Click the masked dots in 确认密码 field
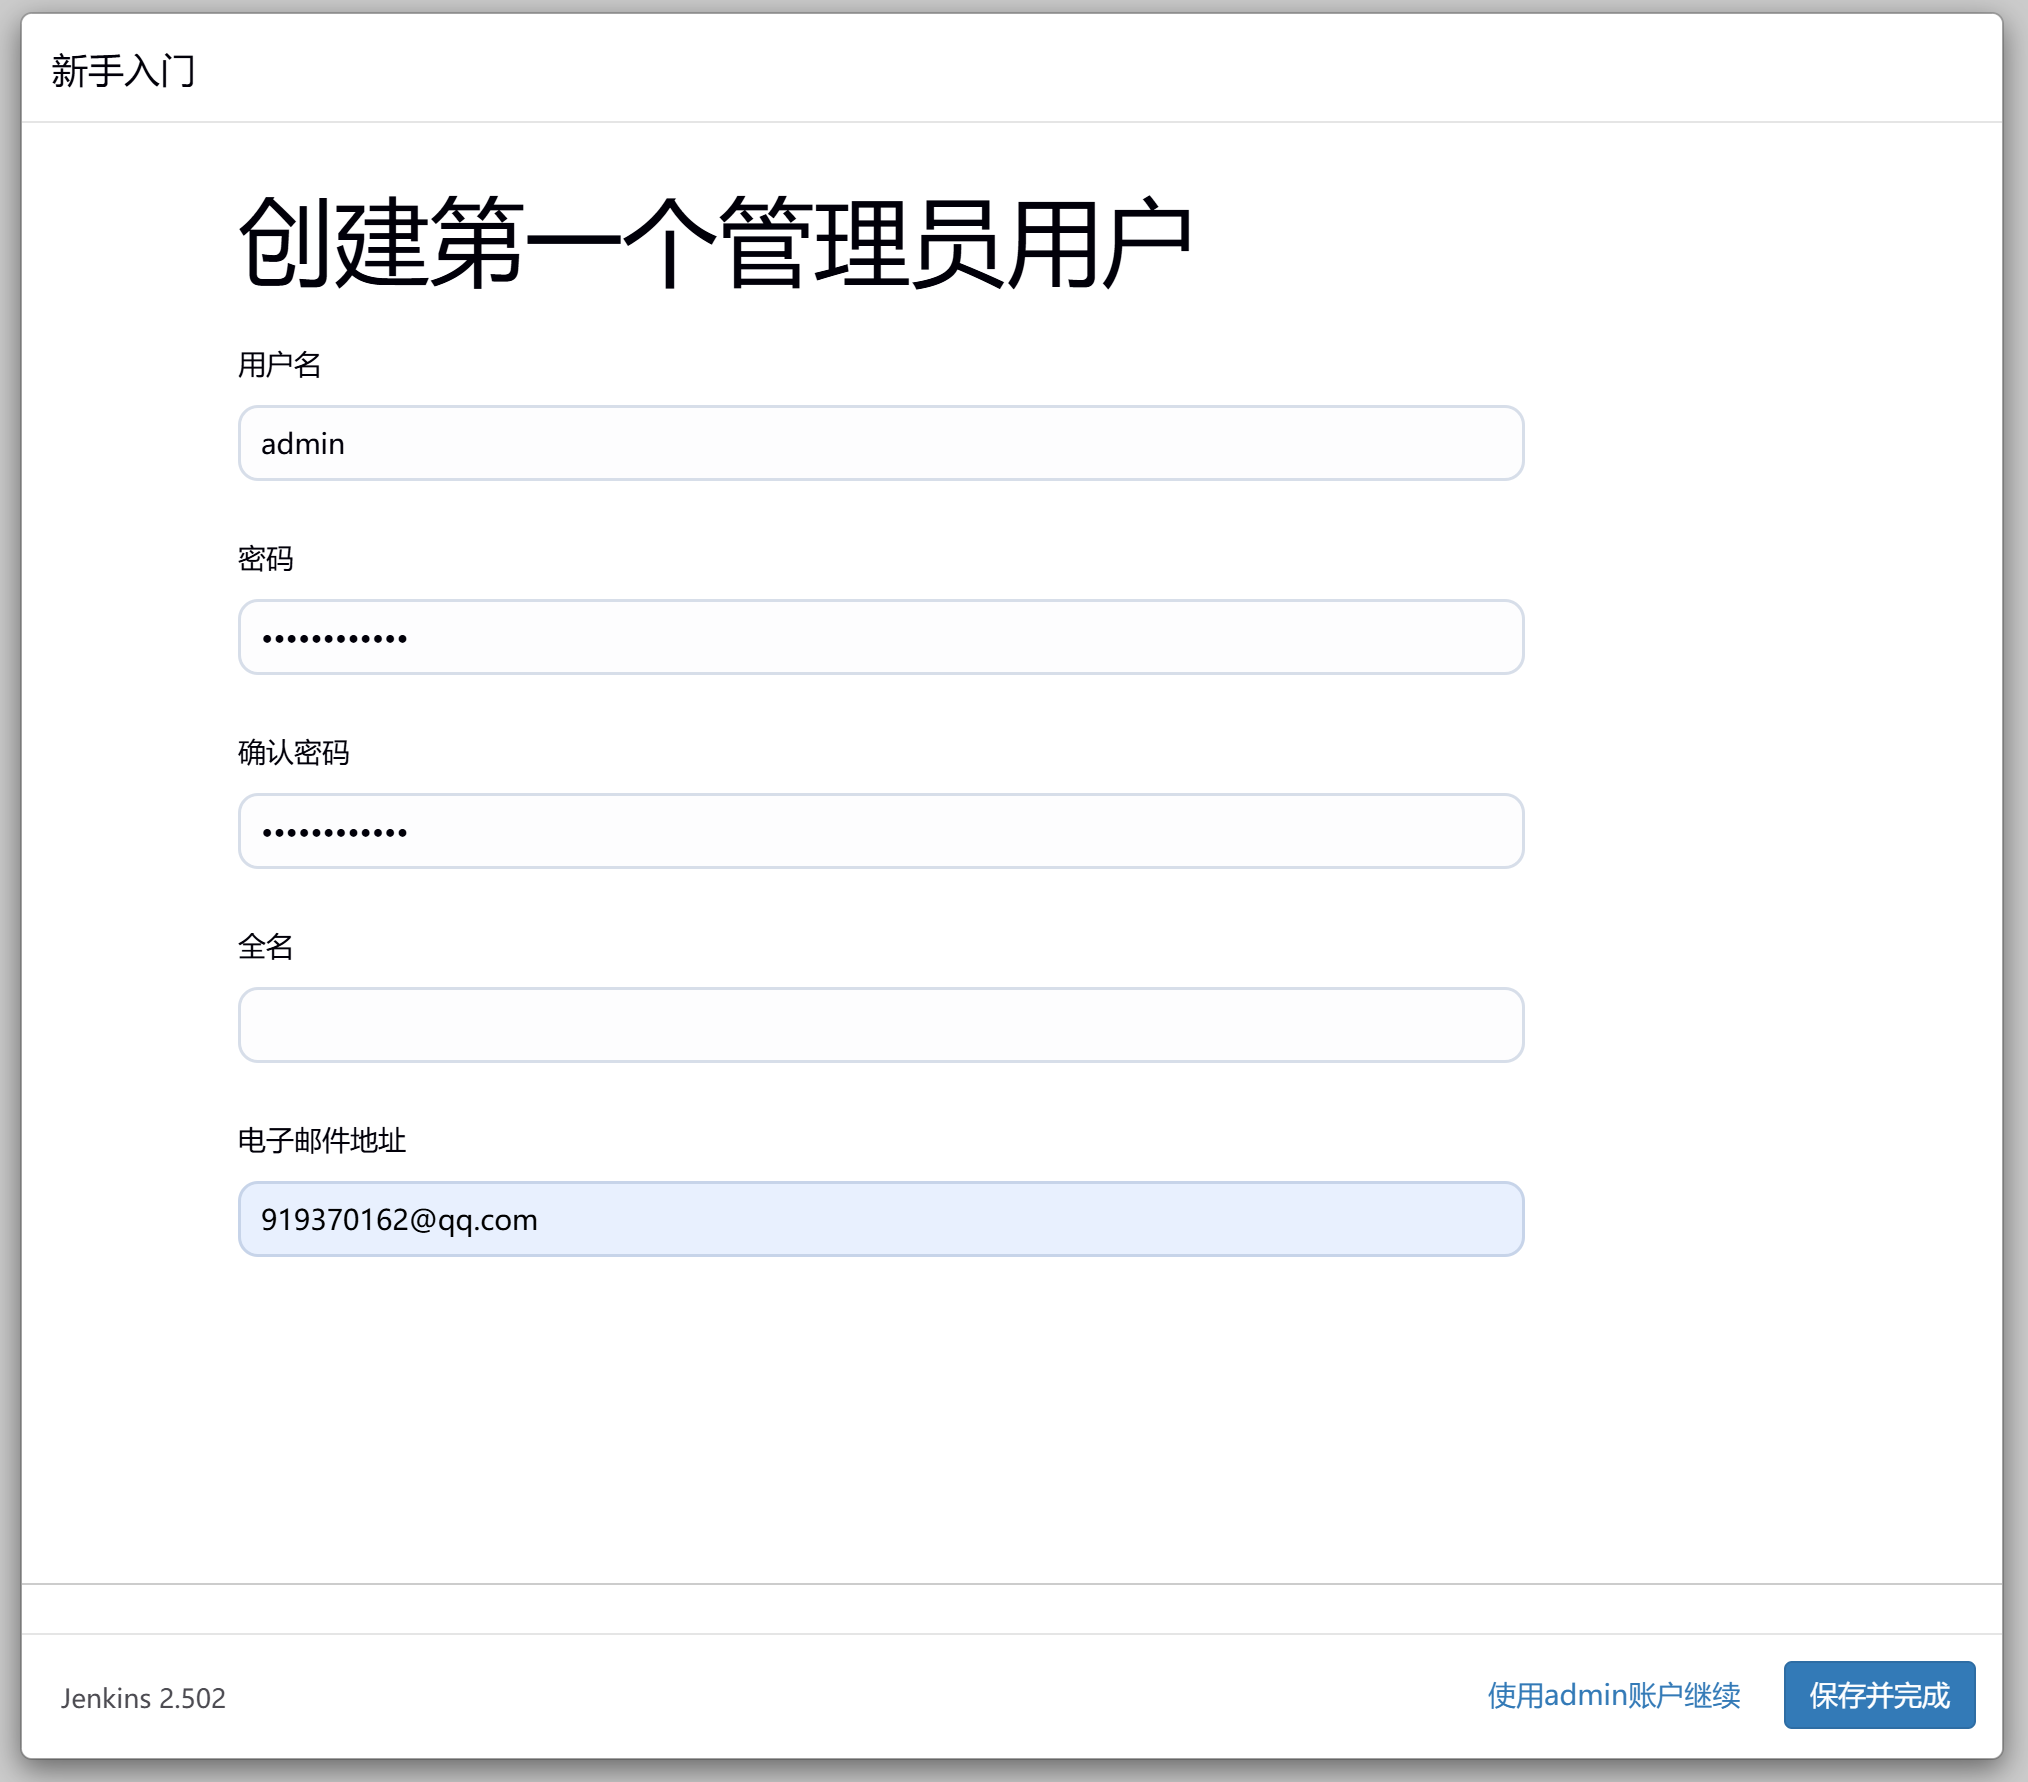This screenshot has height=1782, width=2028. pyautogui.click(x=334, y=832)
